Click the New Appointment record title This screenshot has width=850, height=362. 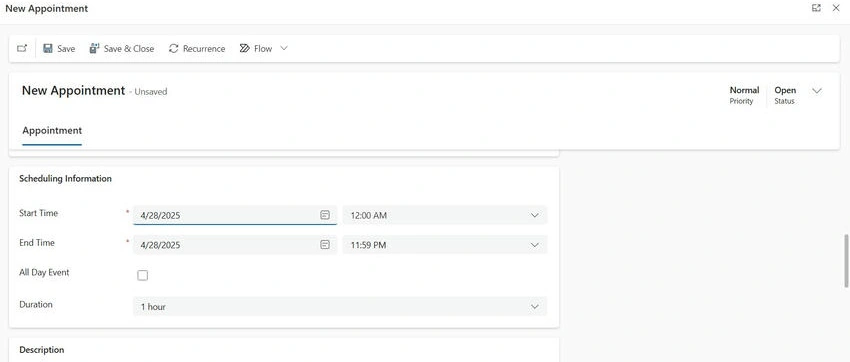(x=73, y=90)
